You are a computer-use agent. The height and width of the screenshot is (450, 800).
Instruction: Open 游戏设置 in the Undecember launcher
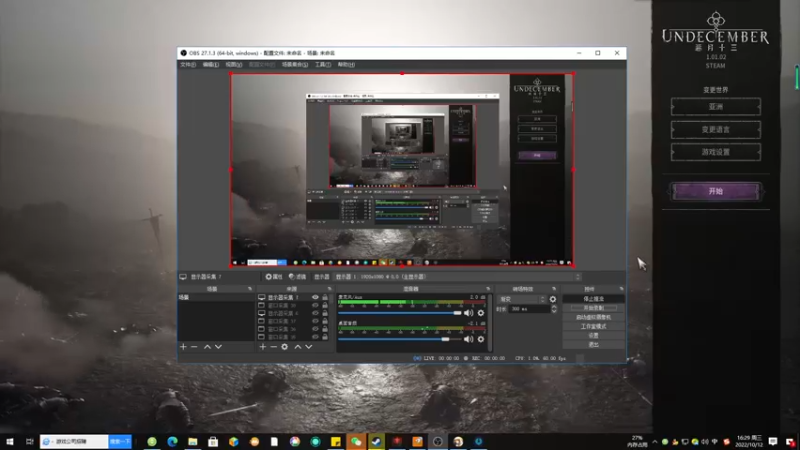[x=716, y=152]
